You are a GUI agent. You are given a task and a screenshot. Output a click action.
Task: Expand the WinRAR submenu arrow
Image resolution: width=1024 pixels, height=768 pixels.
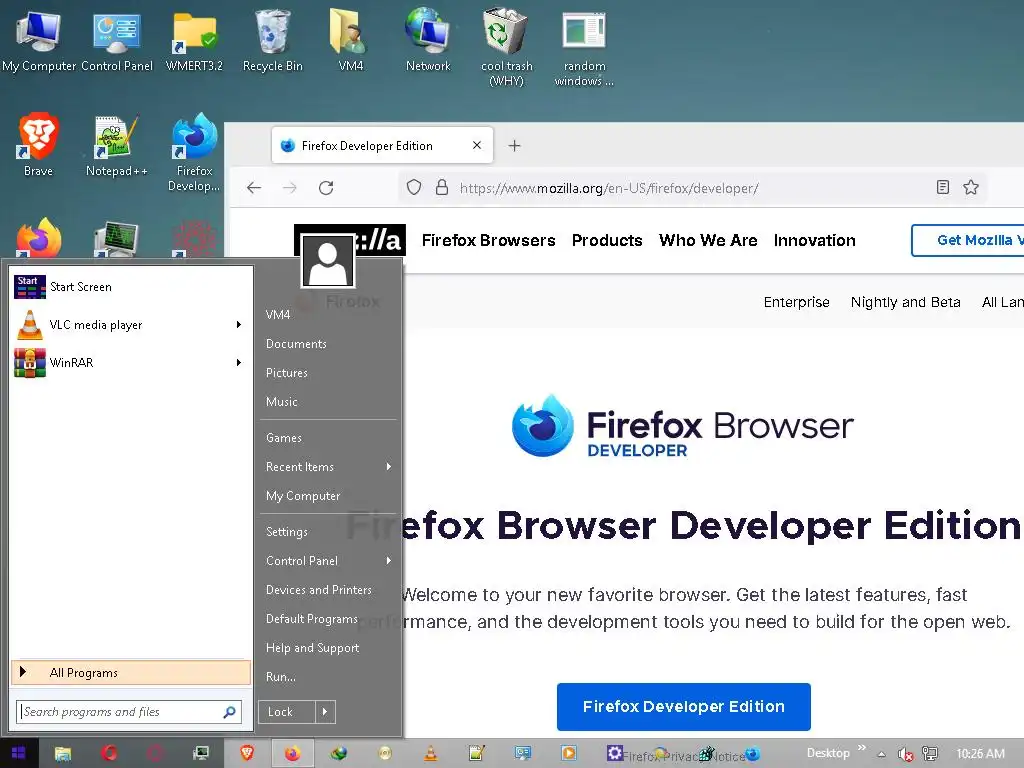click(239, 362)
